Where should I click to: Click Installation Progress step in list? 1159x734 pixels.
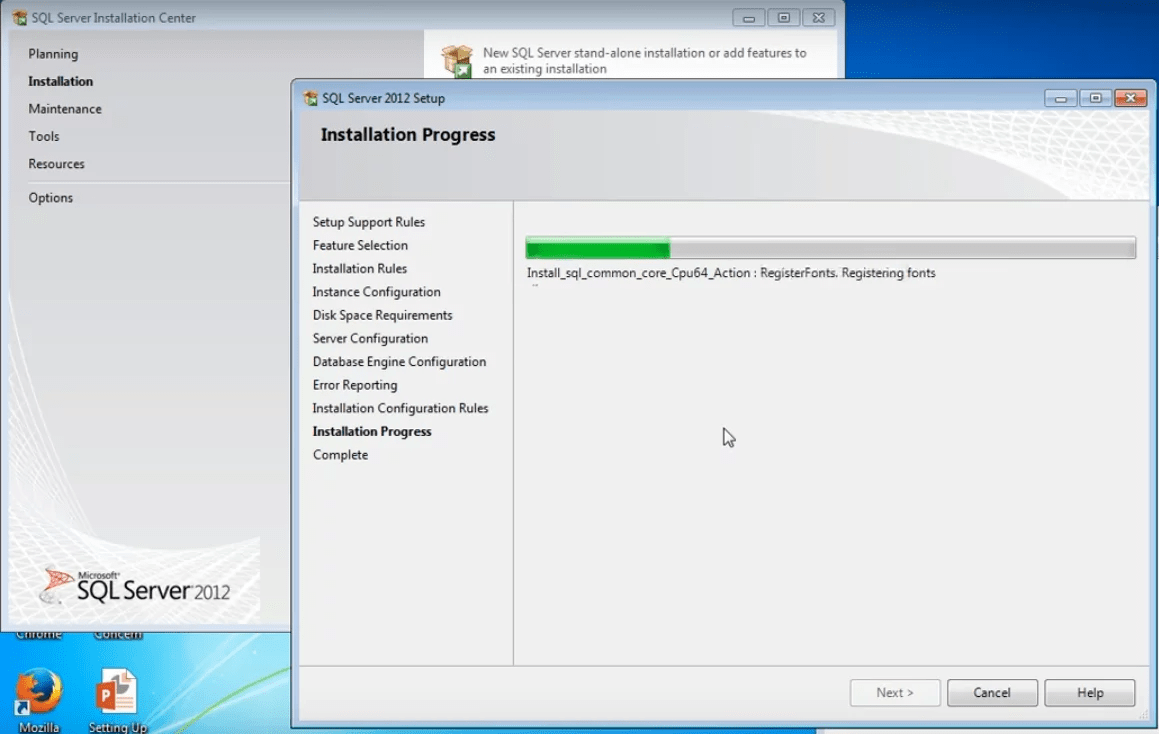pyautogui.click(x=372, y=432)
